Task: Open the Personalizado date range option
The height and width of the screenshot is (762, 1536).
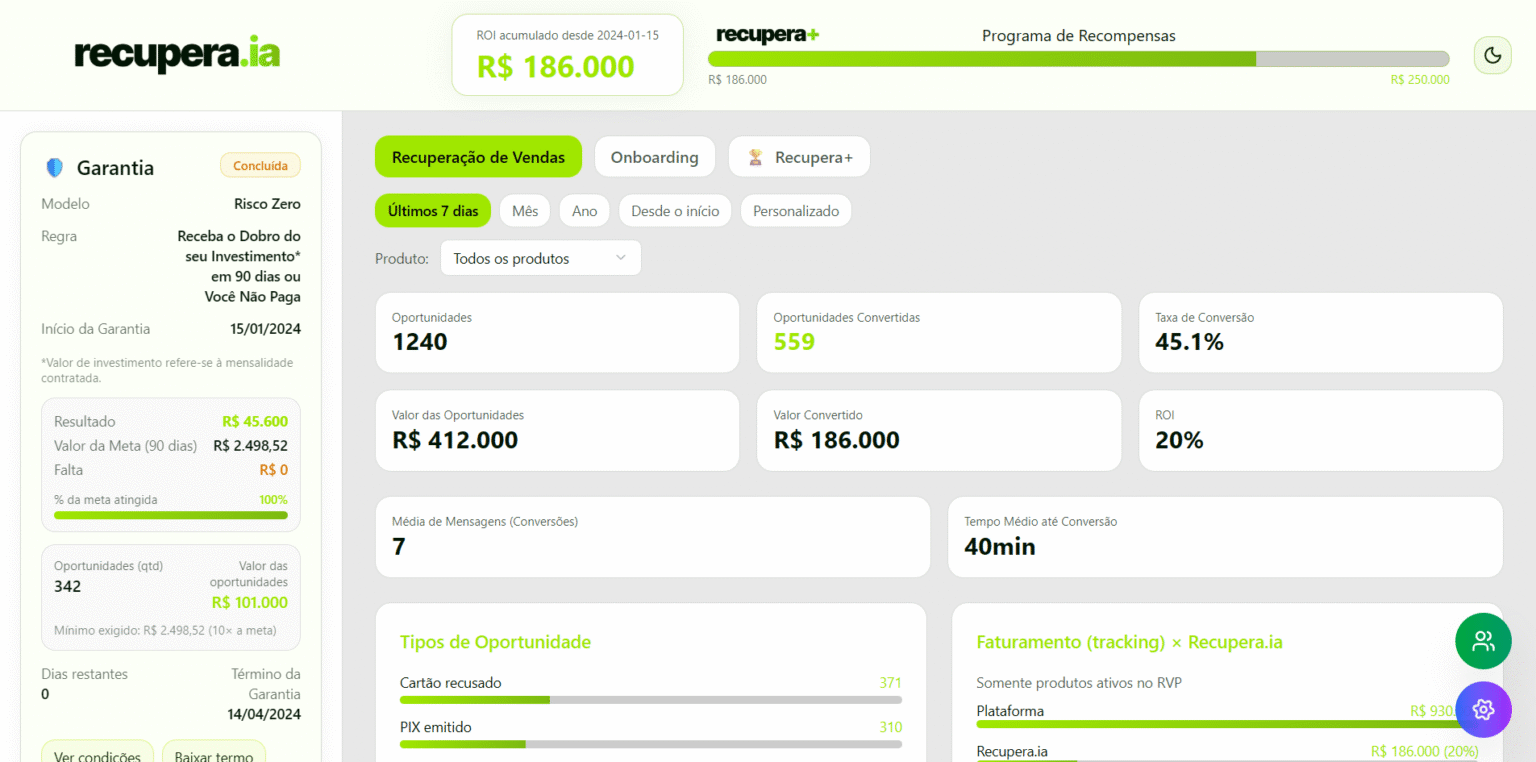Action: (796, 211)
